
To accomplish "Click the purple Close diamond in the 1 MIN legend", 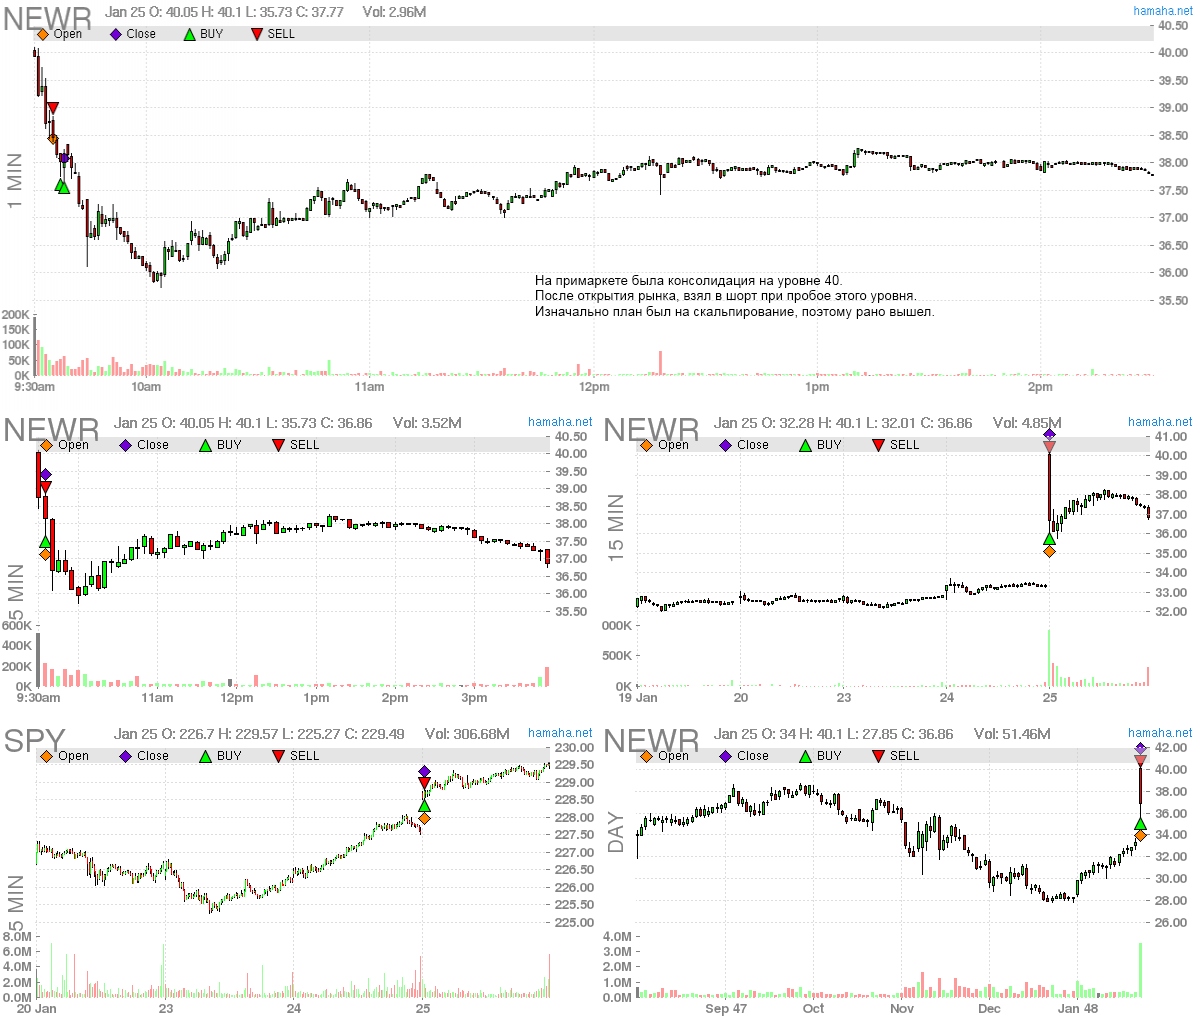I will pyautogui.click(x=116, y=34).
